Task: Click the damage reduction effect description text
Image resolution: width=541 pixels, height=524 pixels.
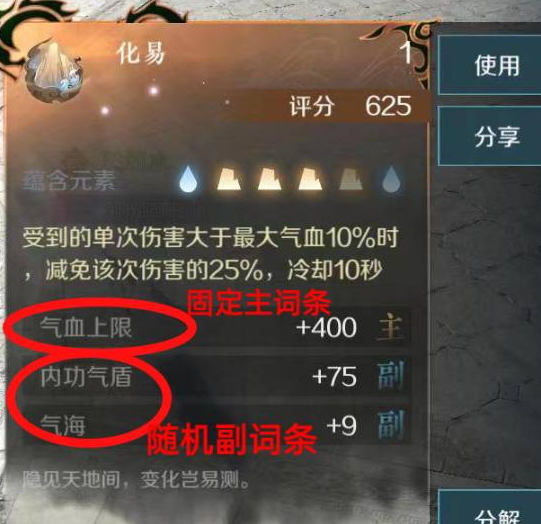Action: tap(210, 254)
